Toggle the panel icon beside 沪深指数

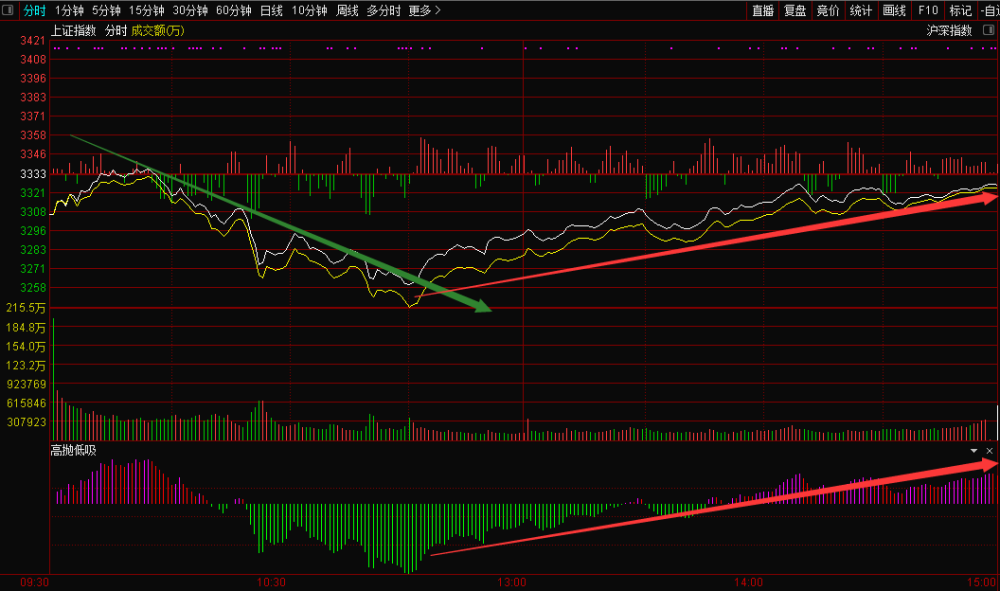[986, 30]
